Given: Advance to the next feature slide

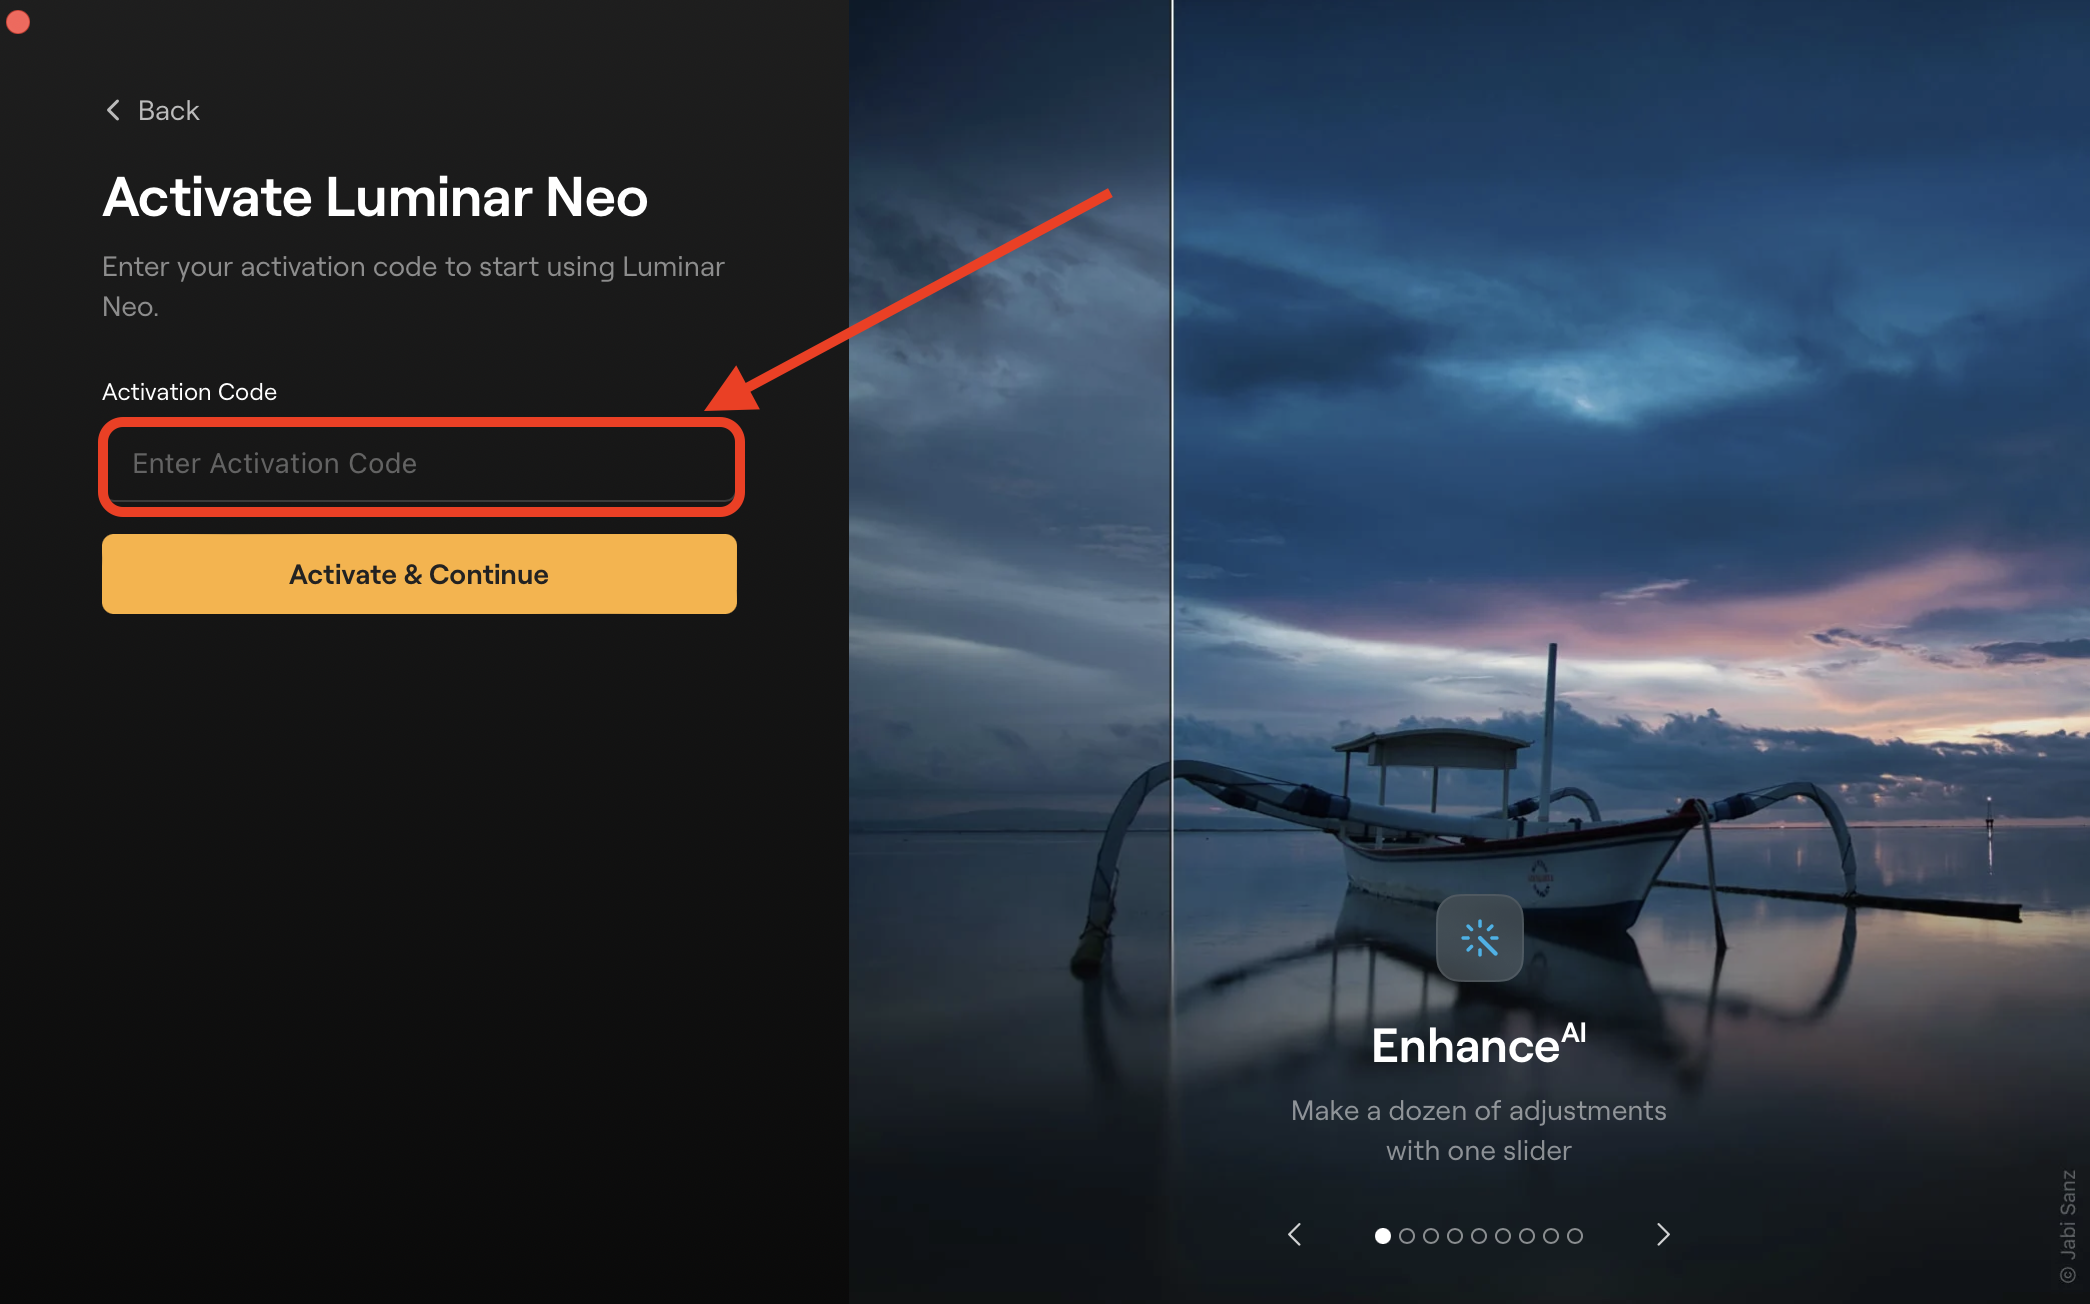Looking at the screenshot, I should 1663,1235.
